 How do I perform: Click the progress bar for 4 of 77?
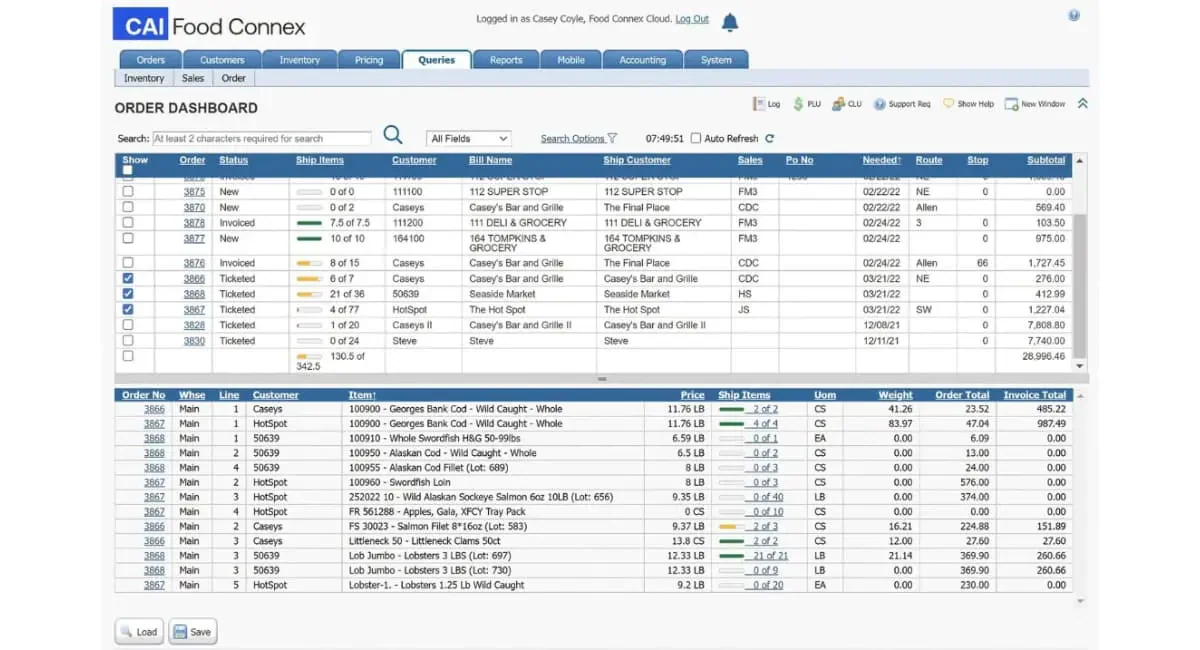pyautogui.click(x=309, y=310)
